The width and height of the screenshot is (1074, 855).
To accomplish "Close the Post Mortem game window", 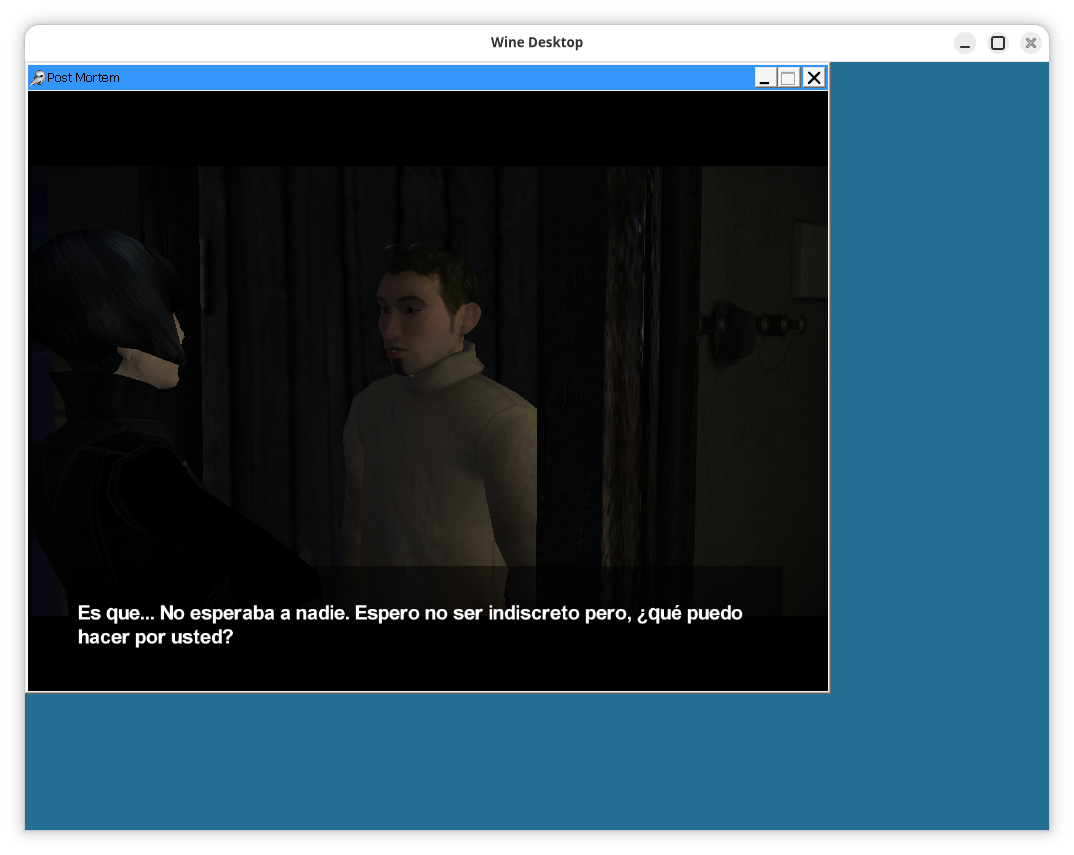I will click(x=814, y=78).
